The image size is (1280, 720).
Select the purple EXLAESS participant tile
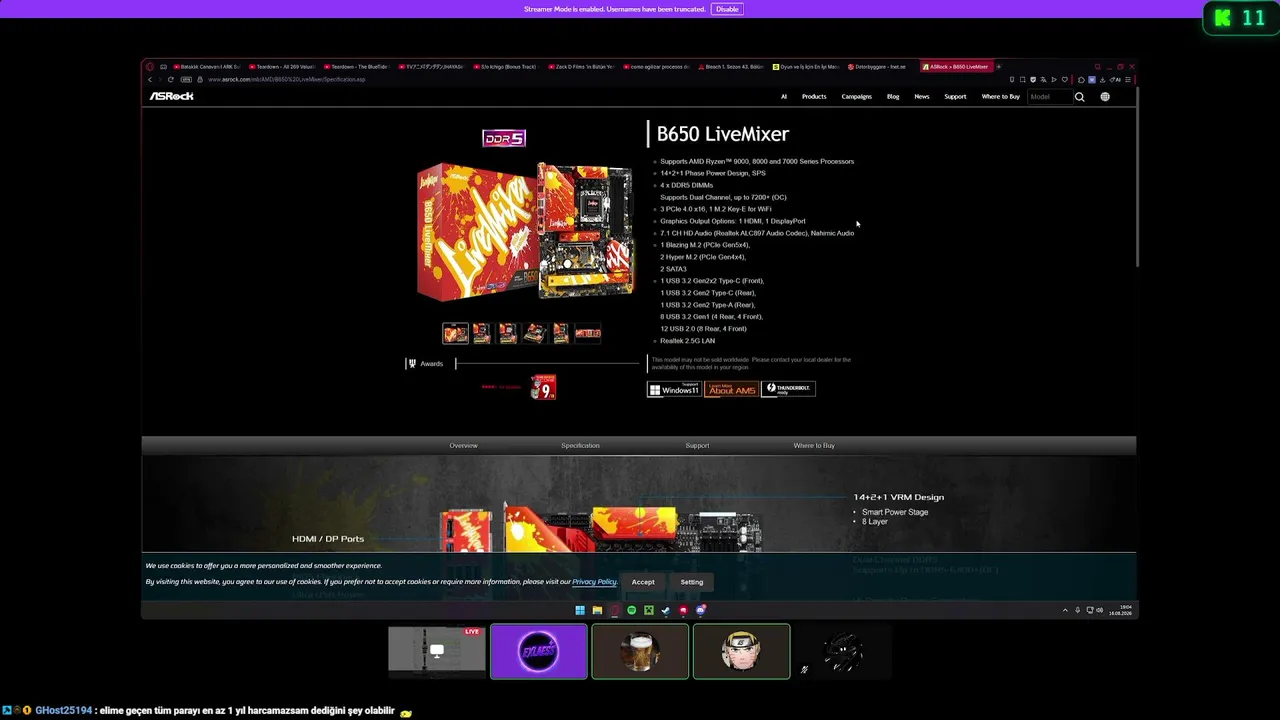coord(539,652)
